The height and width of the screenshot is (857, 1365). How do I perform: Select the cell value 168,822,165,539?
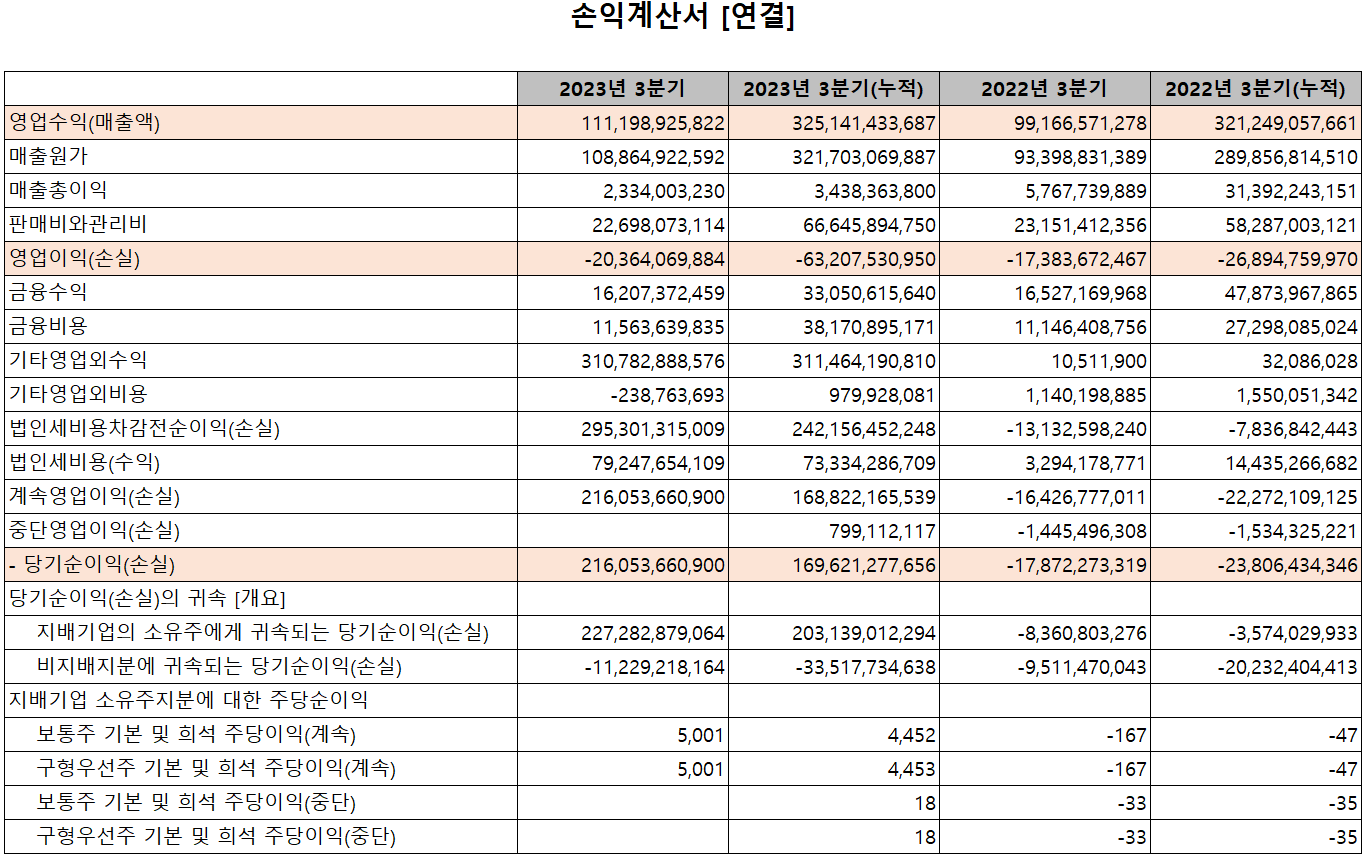pos(865,498)
